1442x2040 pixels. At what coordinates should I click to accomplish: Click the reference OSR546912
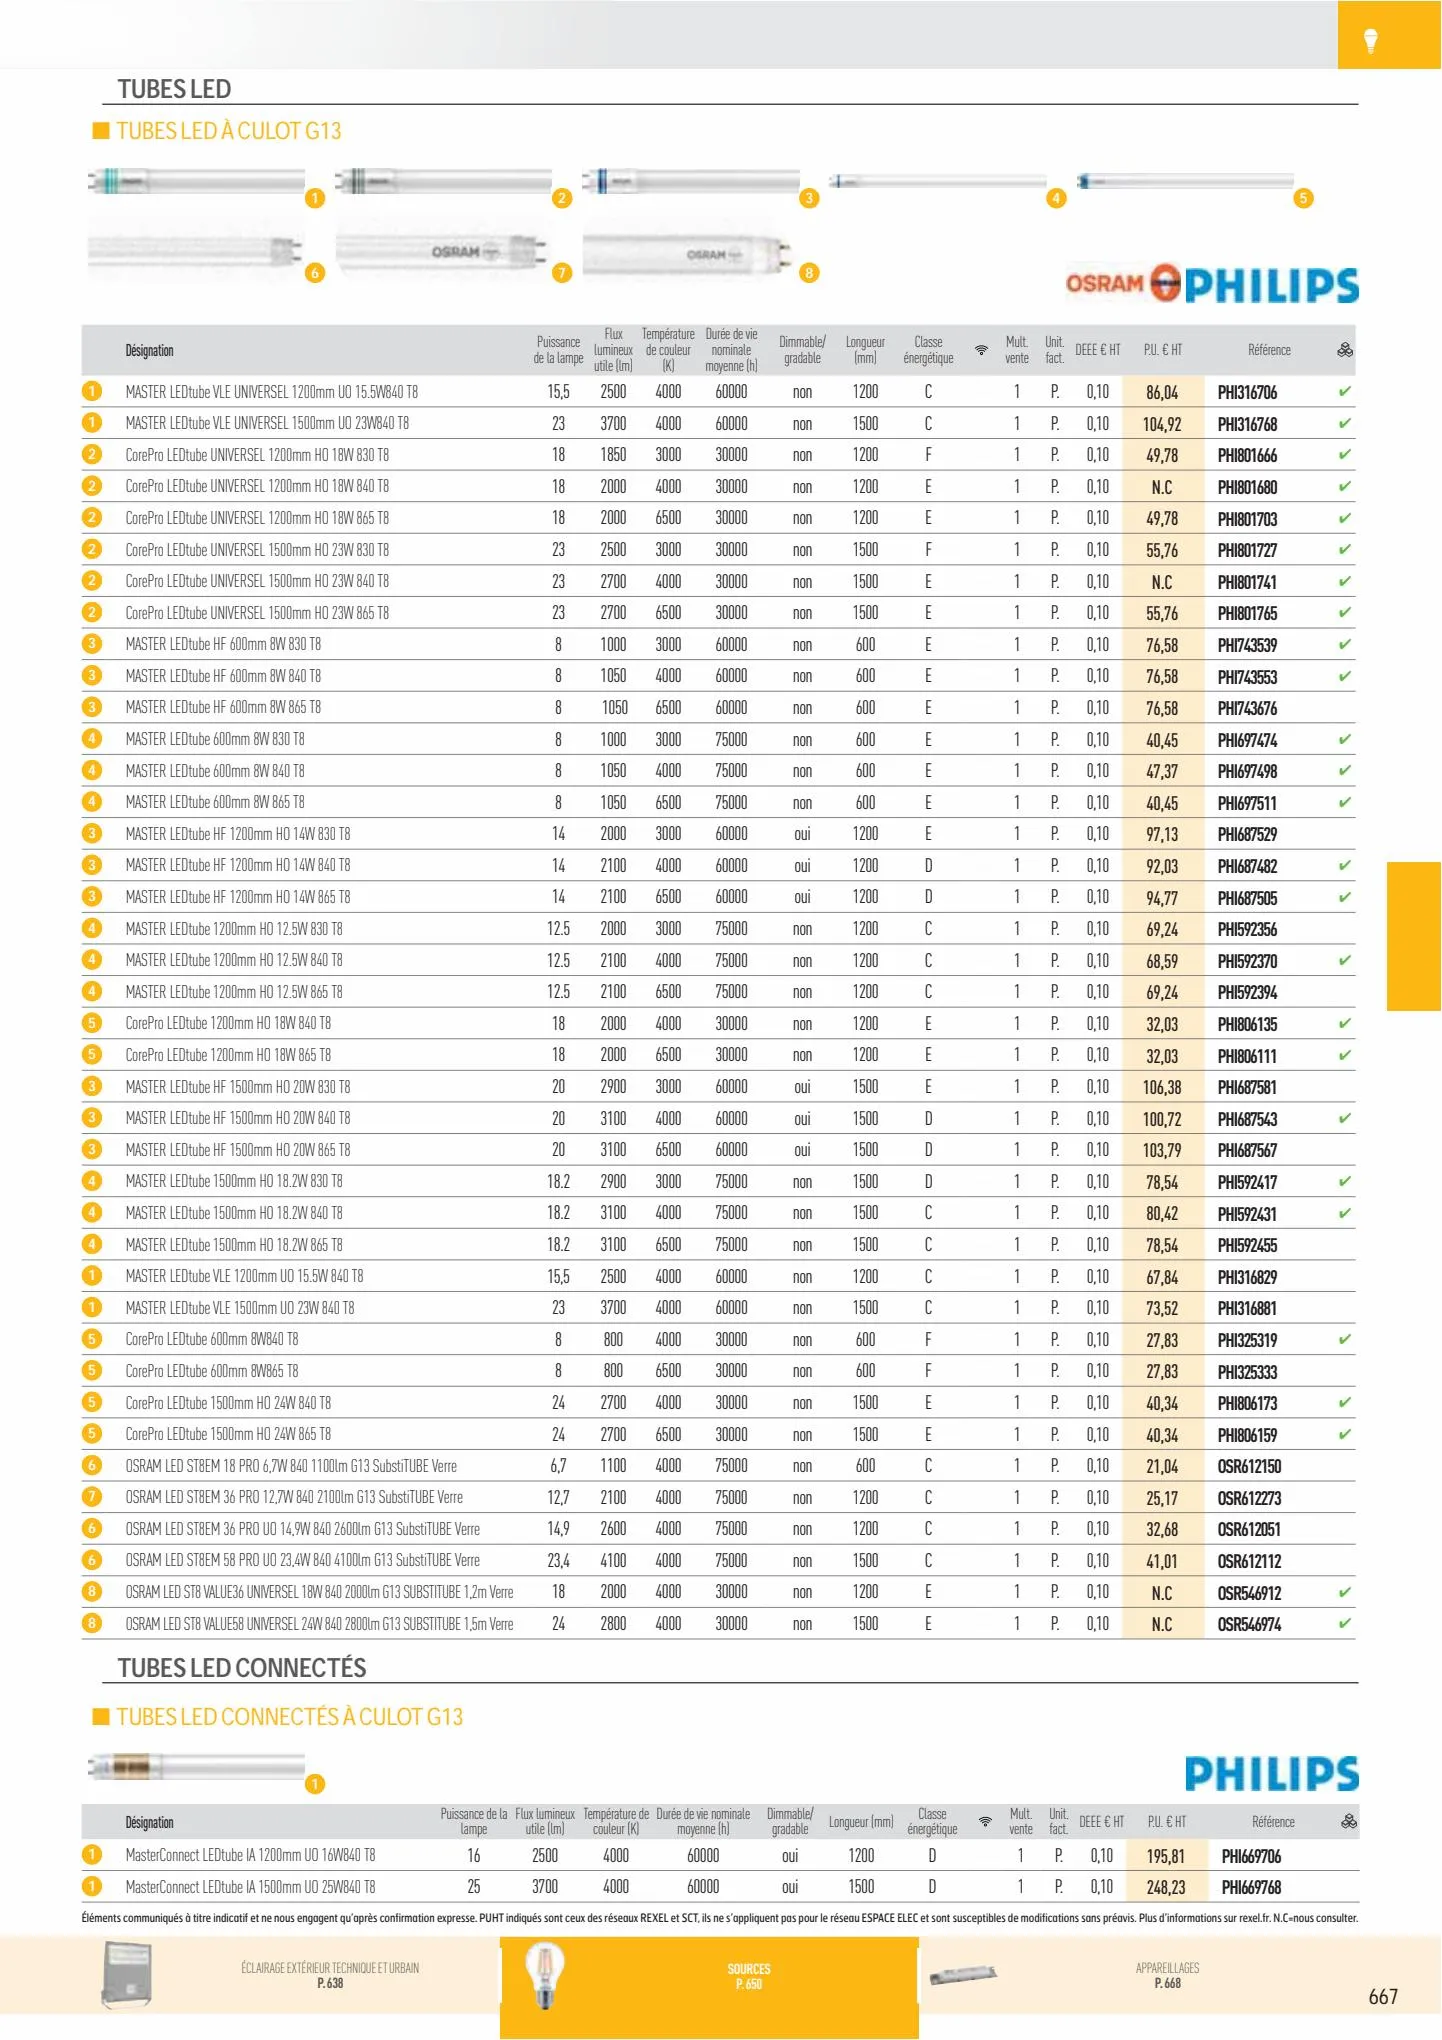1249,1593
